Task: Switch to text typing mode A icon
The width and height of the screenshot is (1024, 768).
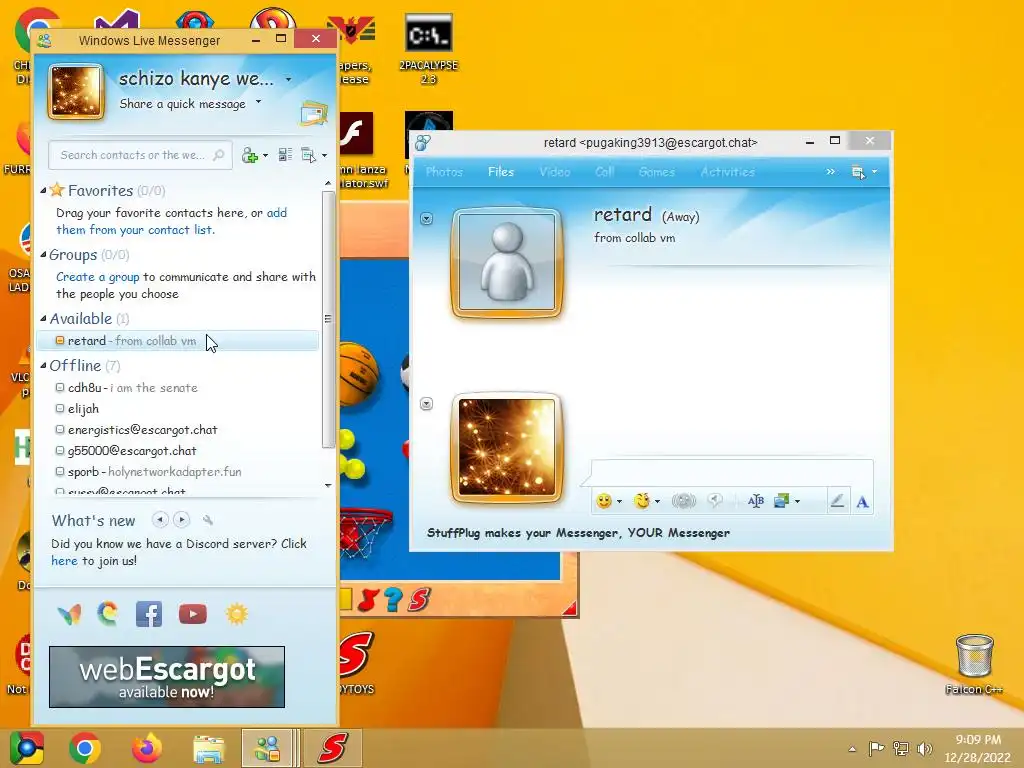Action: (x=862, y=502)
